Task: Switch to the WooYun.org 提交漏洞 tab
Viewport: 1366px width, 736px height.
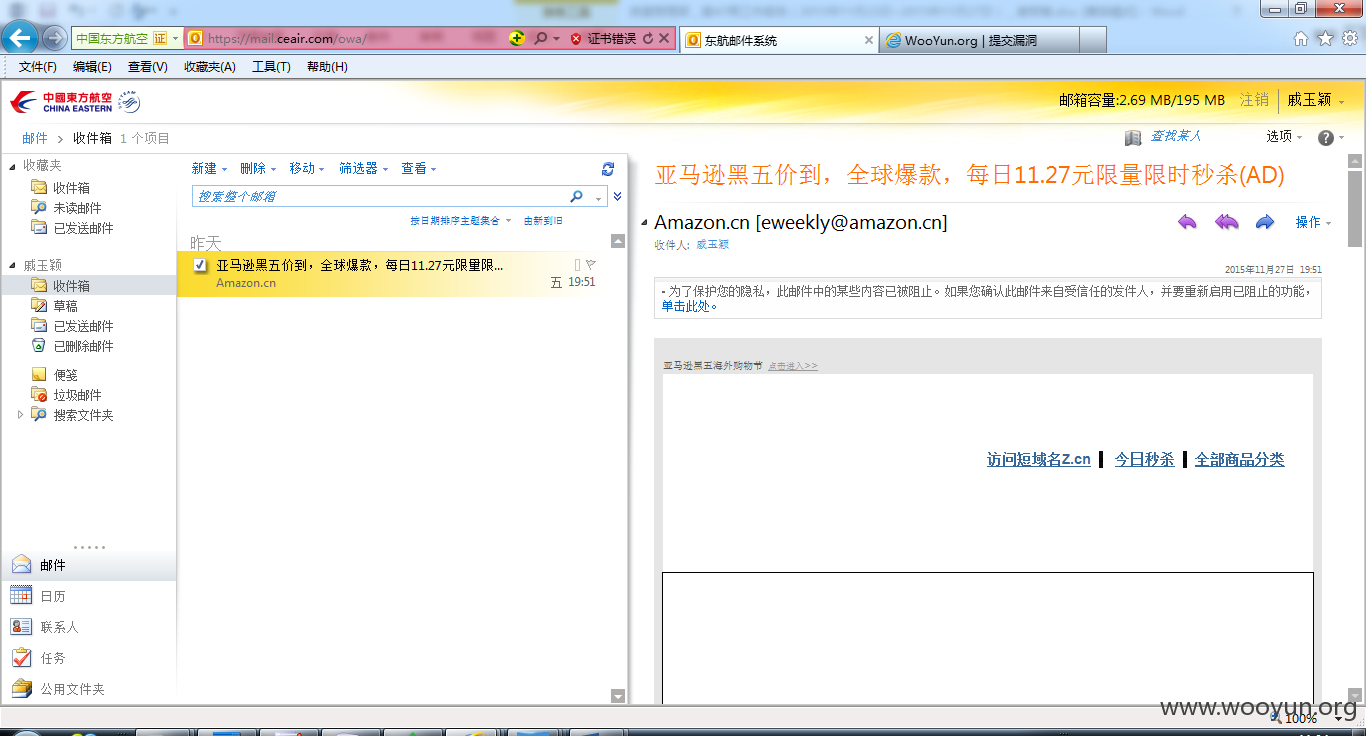Action: (x=980, y=40)
